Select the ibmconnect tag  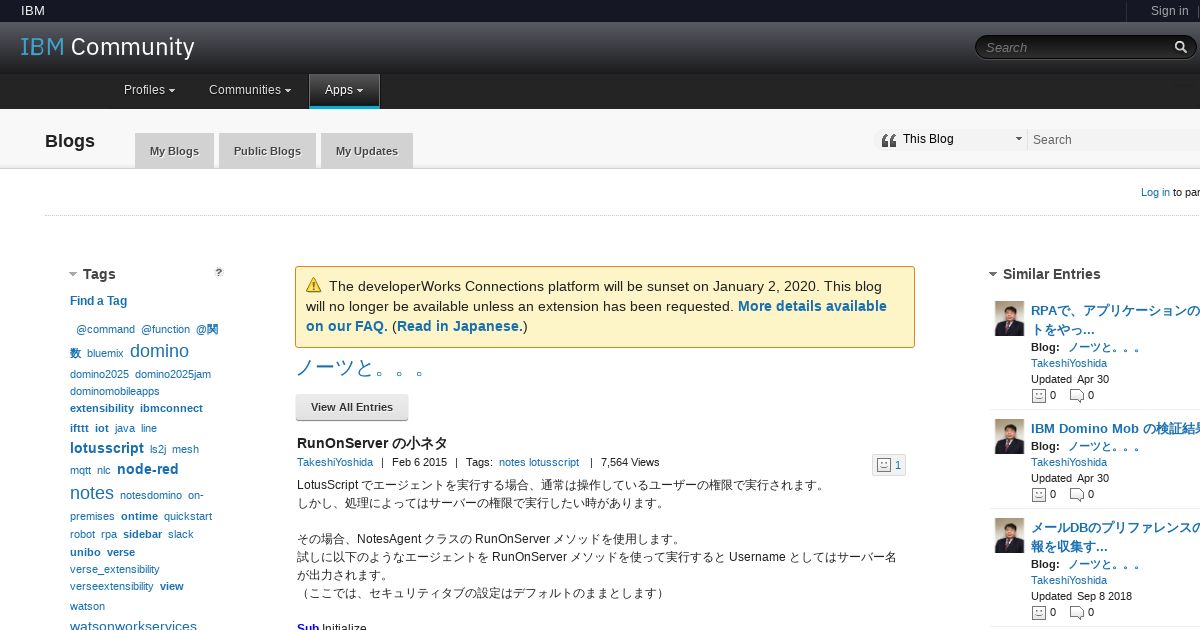(x=171, y=408)
